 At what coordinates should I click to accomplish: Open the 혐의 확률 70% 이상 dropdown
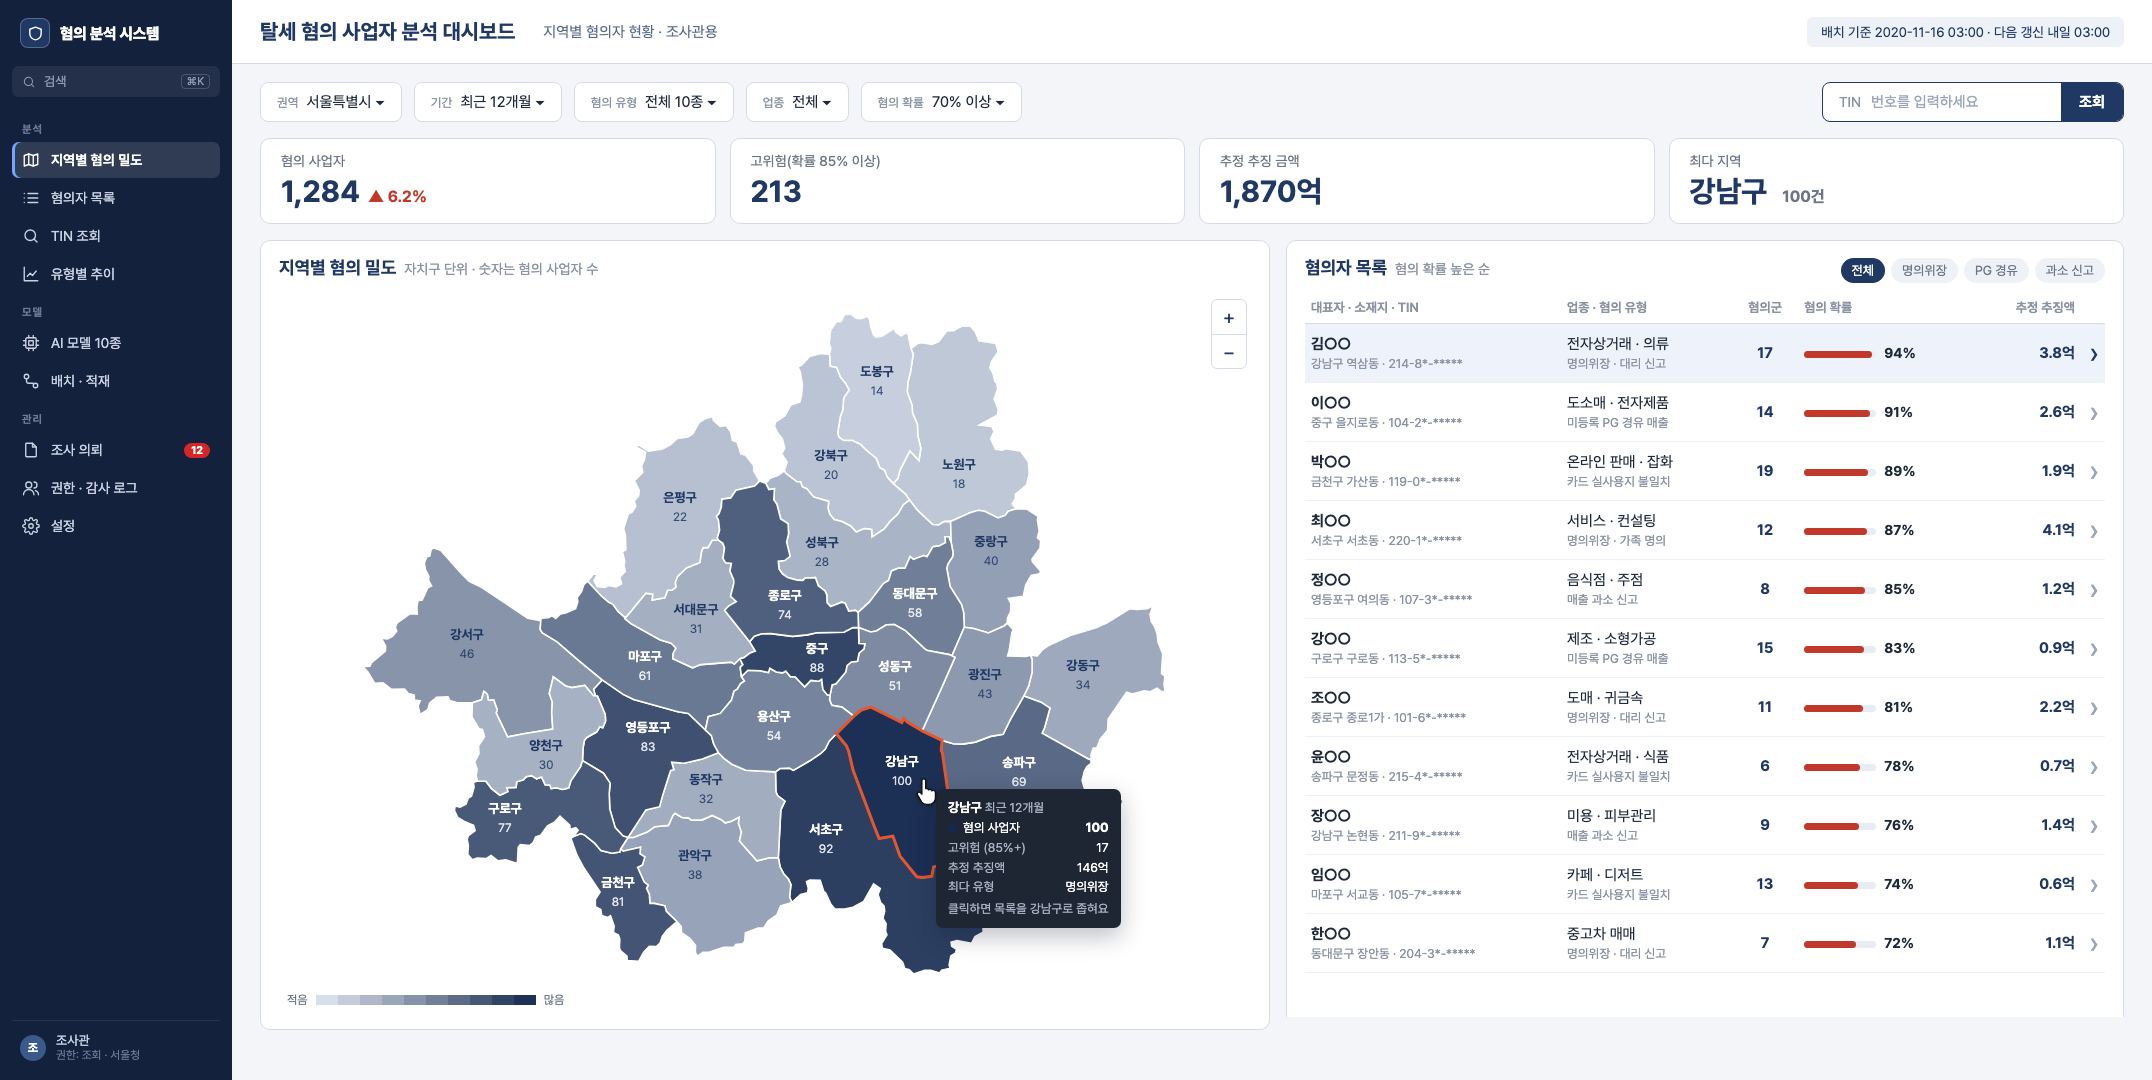click(940, 102)
